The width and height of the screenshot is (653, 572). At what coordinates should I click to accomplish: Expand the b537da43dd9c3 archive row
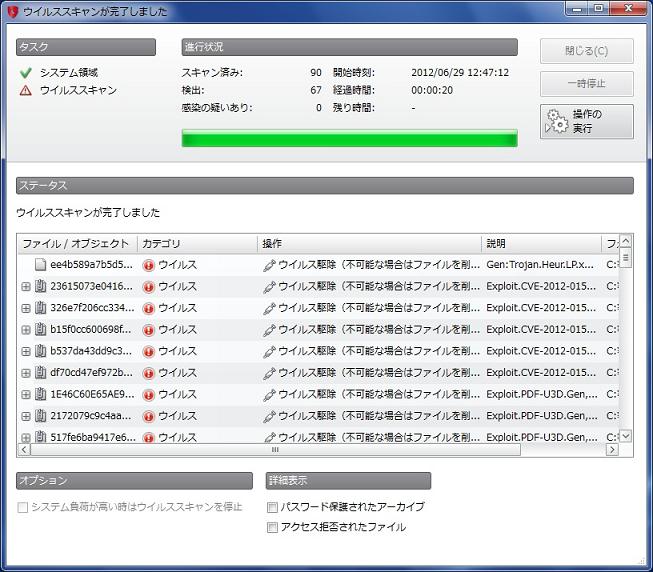pyautogui.click(x=26, y=351)
